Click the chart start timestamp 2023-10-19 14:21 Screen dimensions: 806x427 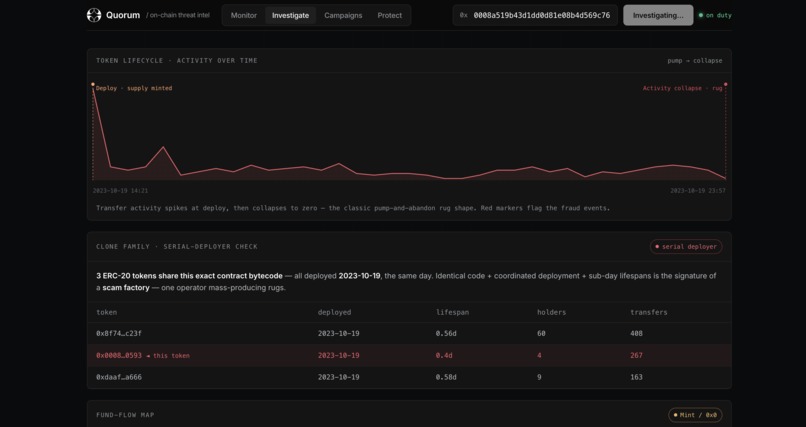(x=120, y=191)
